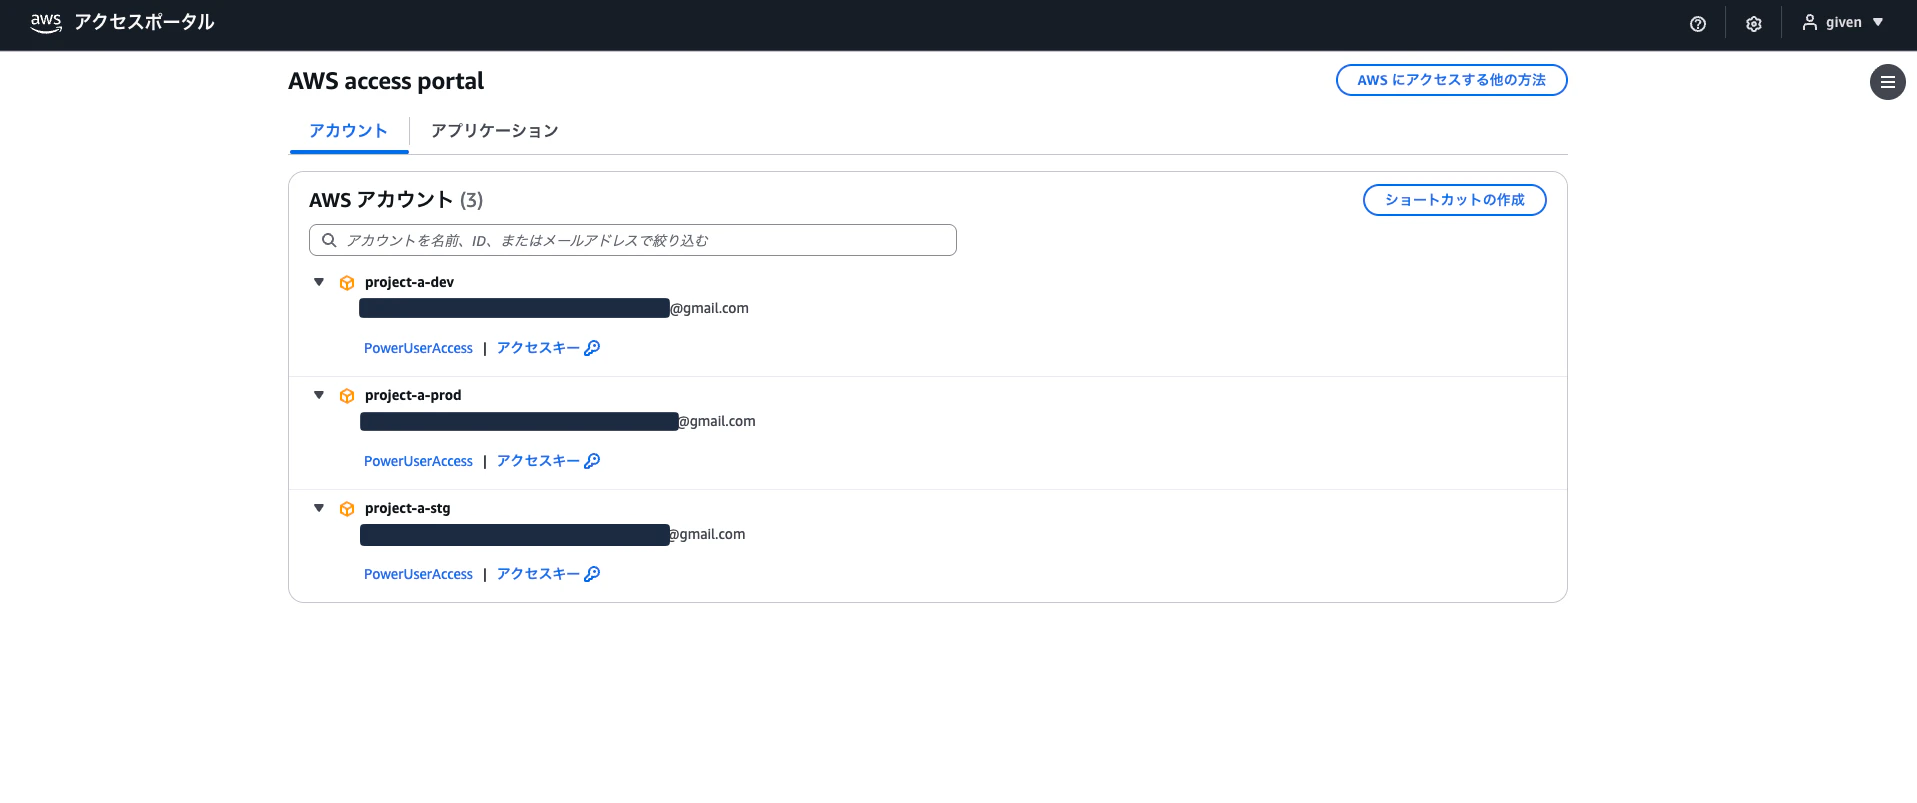This screenshot has height=803, width=1917.
Task: Click the アクセスポータル header text
Action: click(144, 23)
